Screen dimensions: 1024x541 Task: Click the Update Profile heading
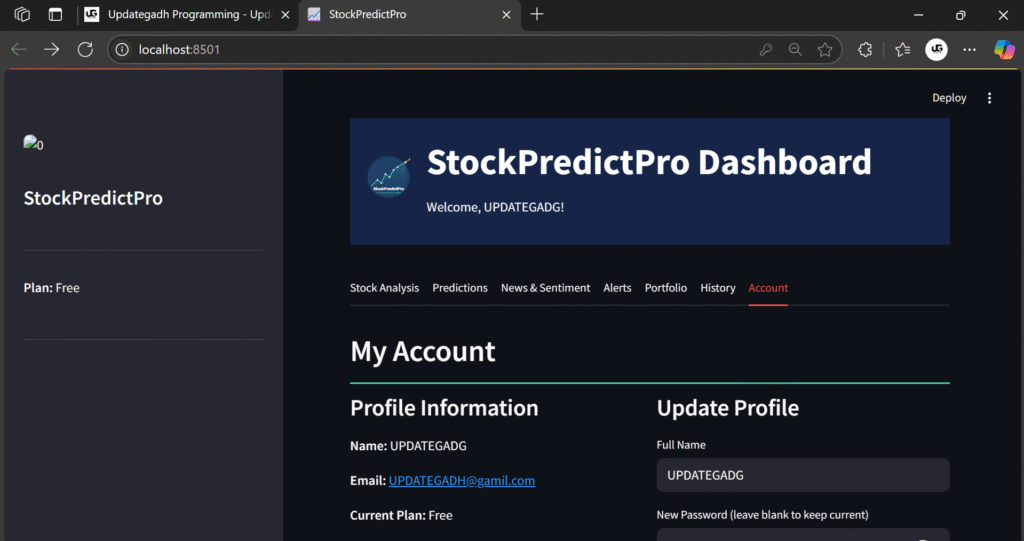pos(728,408)
